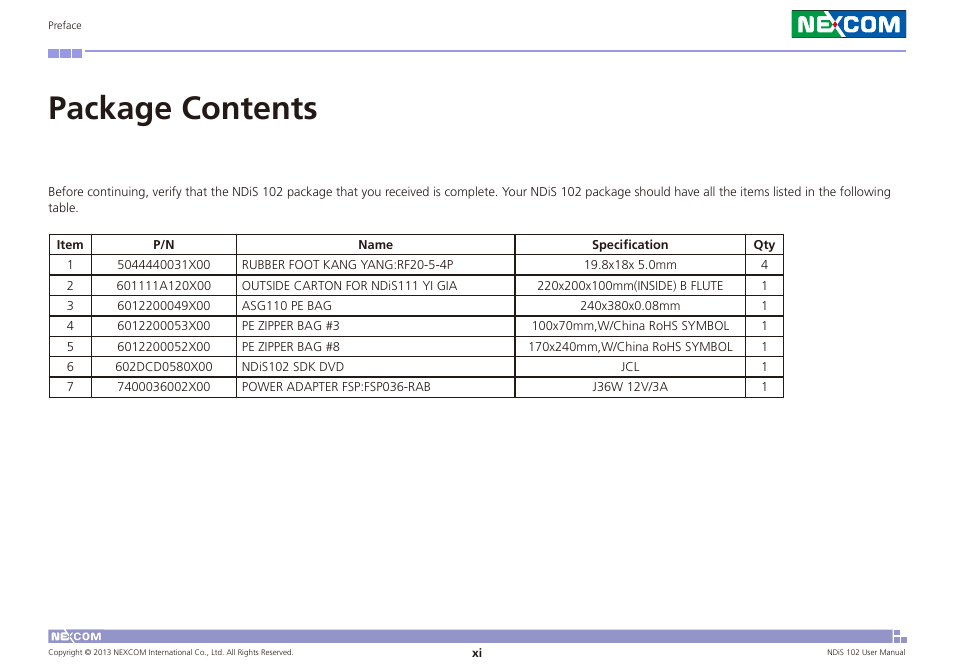
Task: Click the page number 'xi' in footer
Action: (x=477, y=653)
